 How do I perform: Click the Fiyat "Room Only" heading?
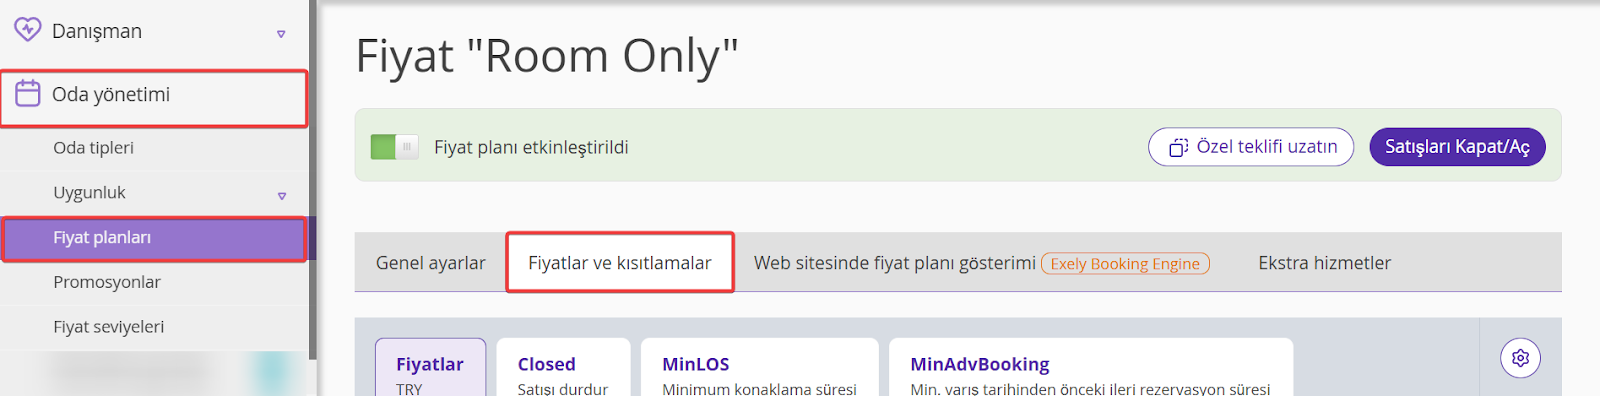click(547, 56)
